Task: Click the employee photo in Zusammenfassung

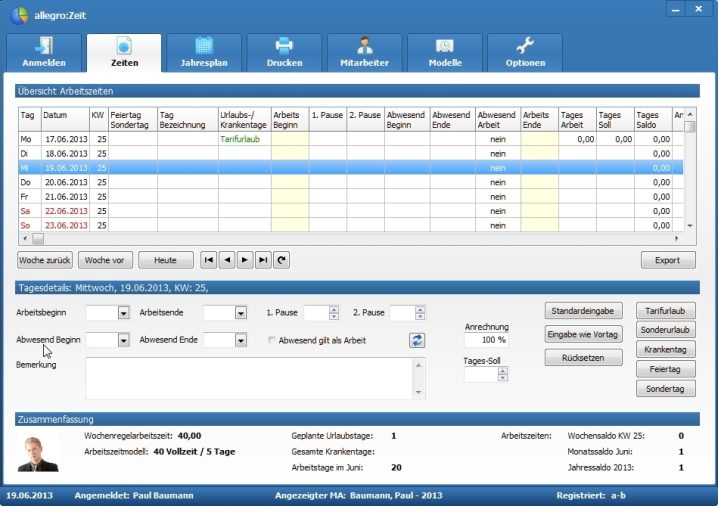Action: (x=38, y=454)
